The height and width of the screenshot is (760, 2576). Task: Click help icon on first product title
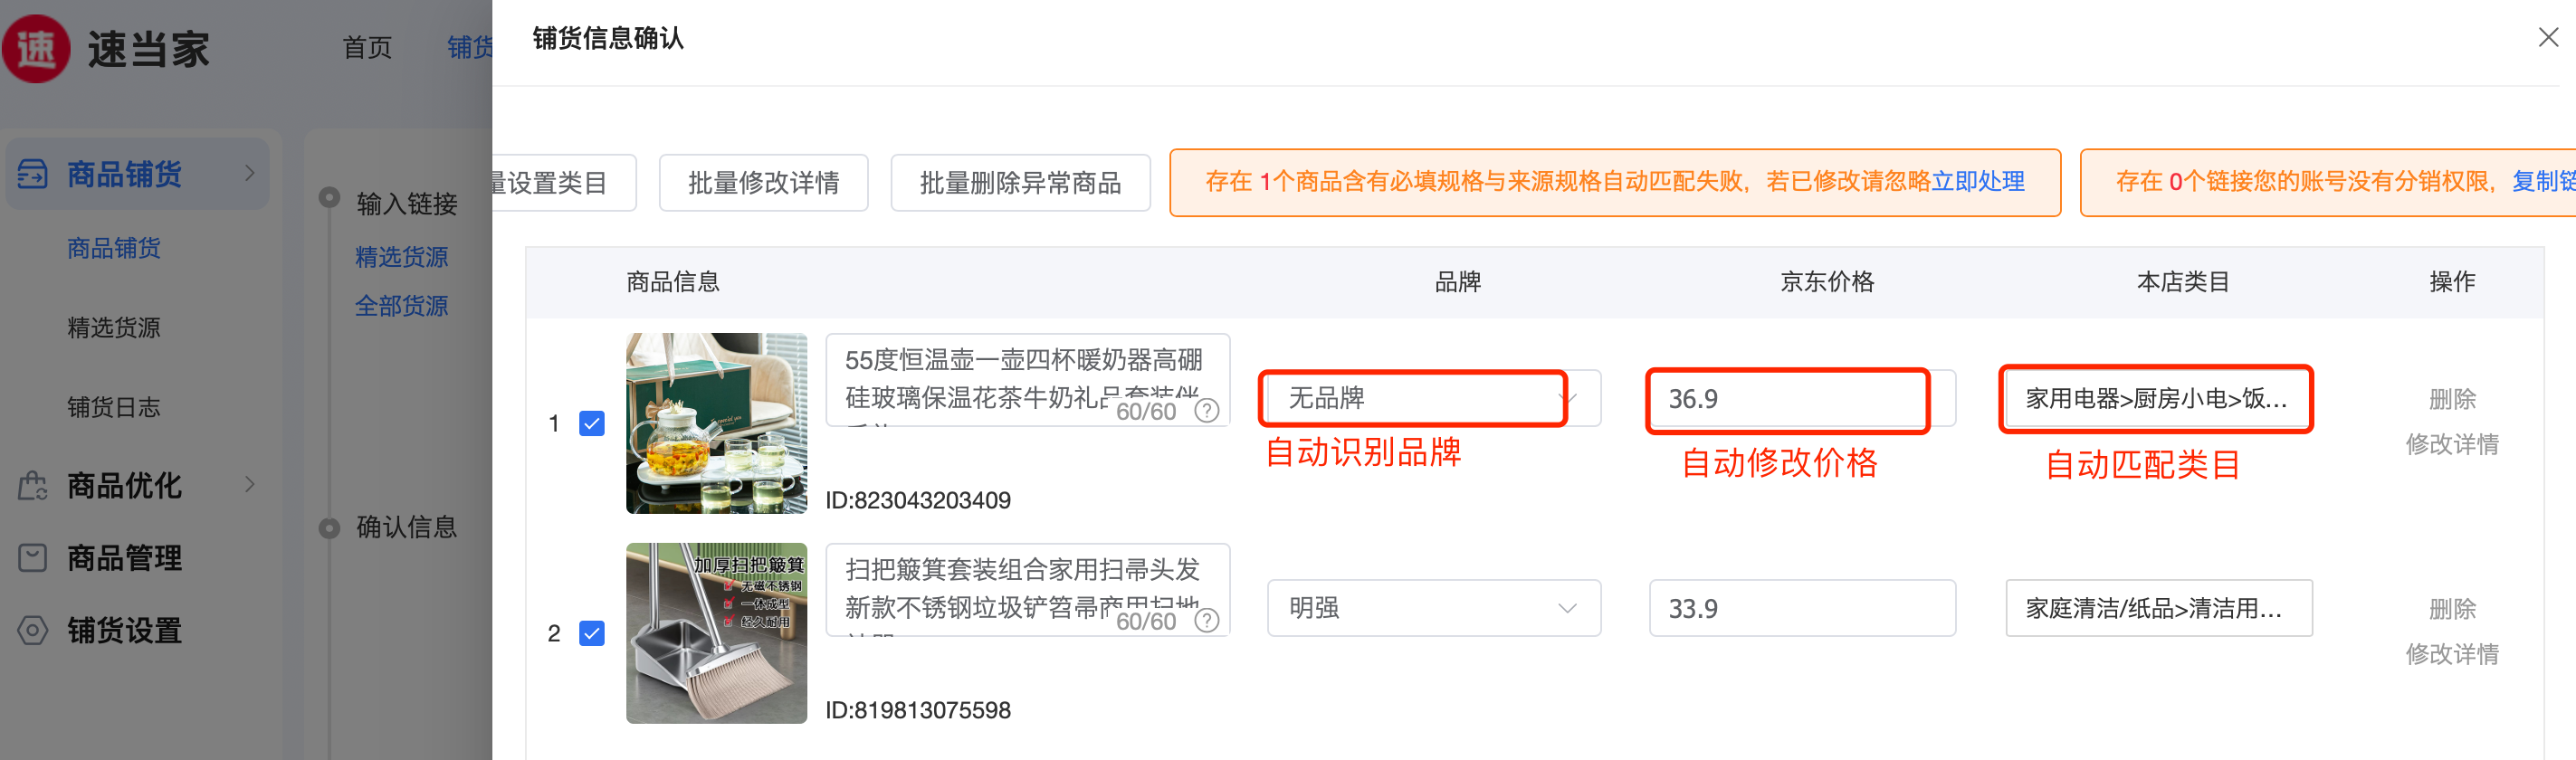pos(1207,411)
